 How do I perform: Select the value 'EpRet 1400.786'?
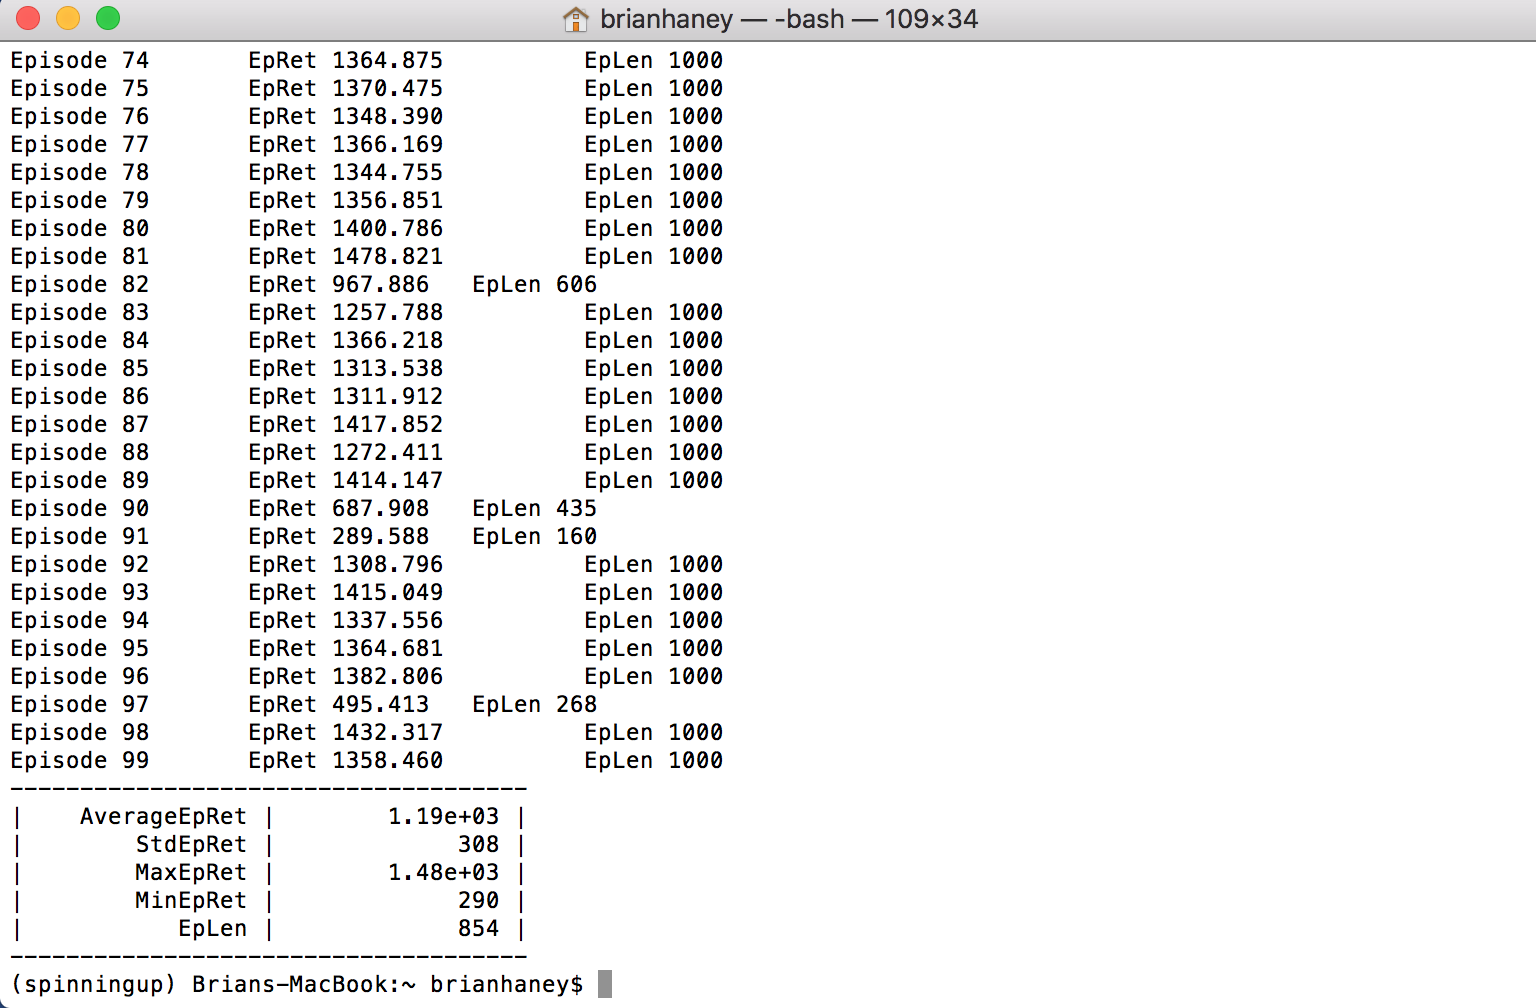pos(346,228)
